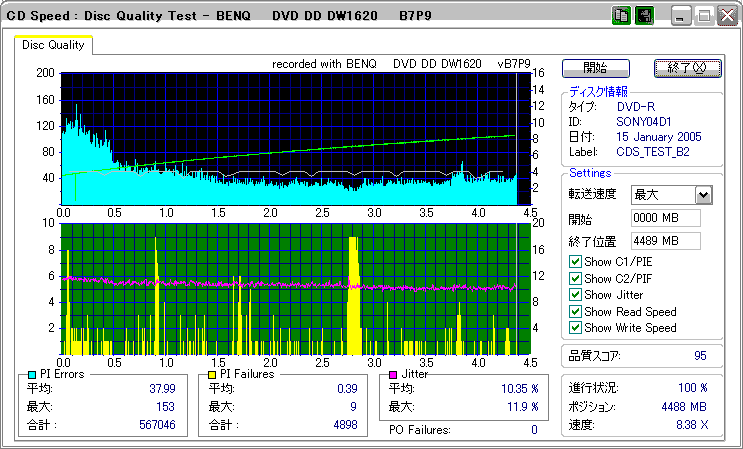Click the 最大 value in speed combo box
Screen dimensions: 743x449
click(x=647, y=195)
